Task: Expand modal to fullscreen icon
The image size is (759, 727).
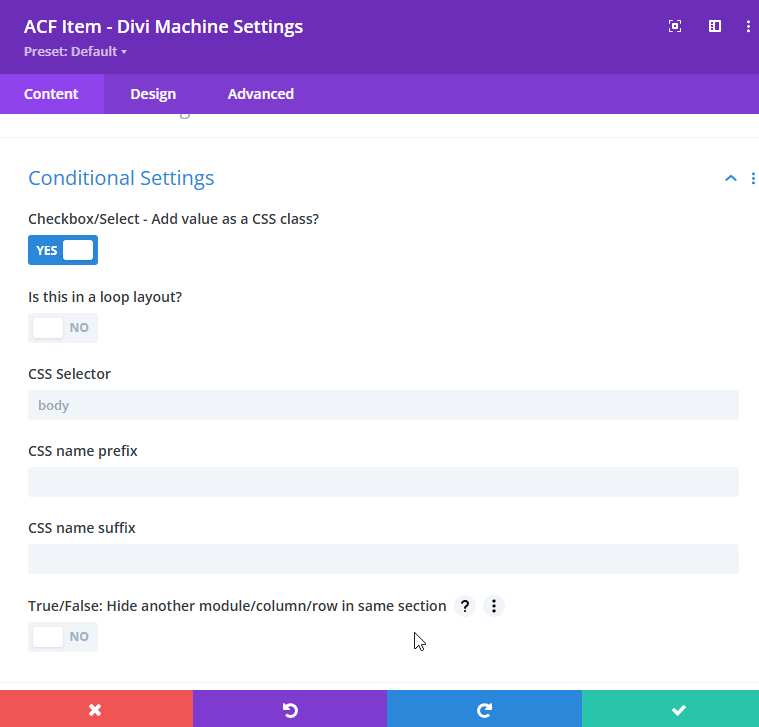Action: 675,26
